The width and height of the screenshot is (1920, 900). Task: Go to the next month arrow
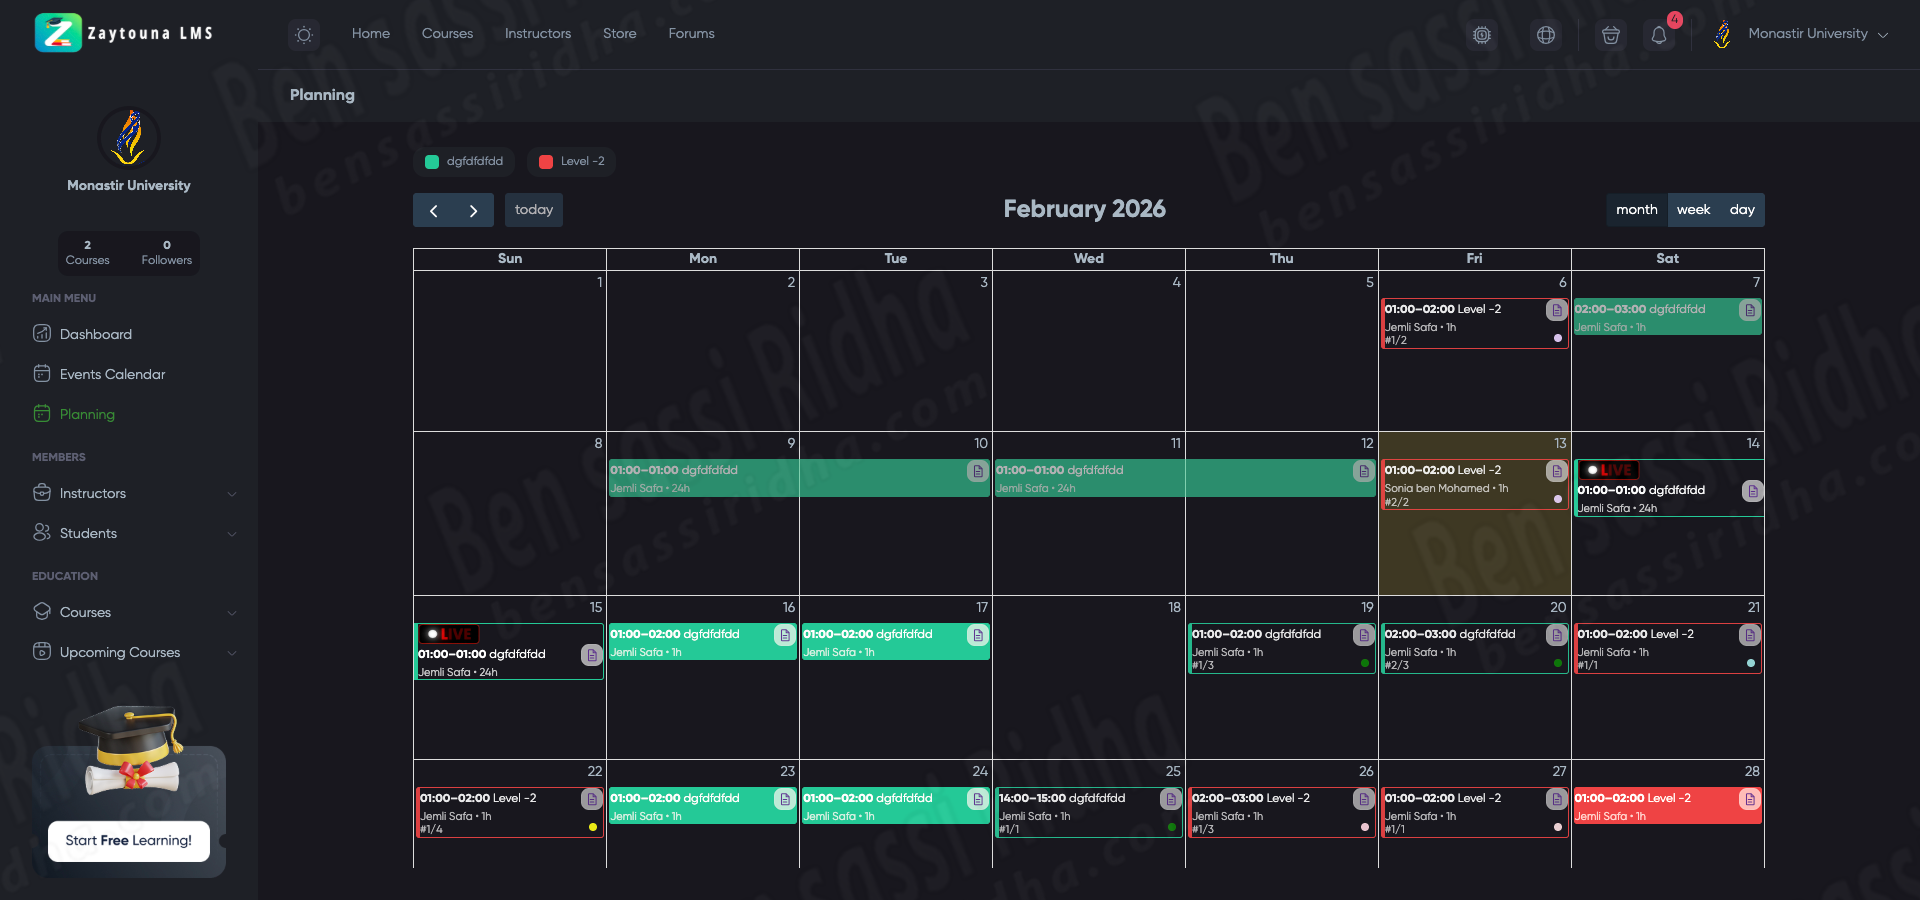(x=473, y=210)
